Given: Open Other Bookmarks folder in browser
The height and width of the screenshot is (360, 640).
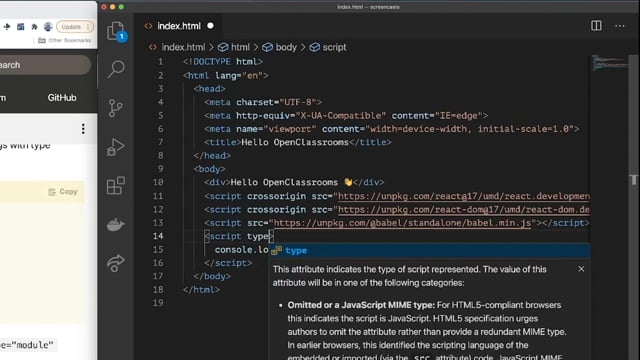Looking at the screenshot, I should 64,40.
